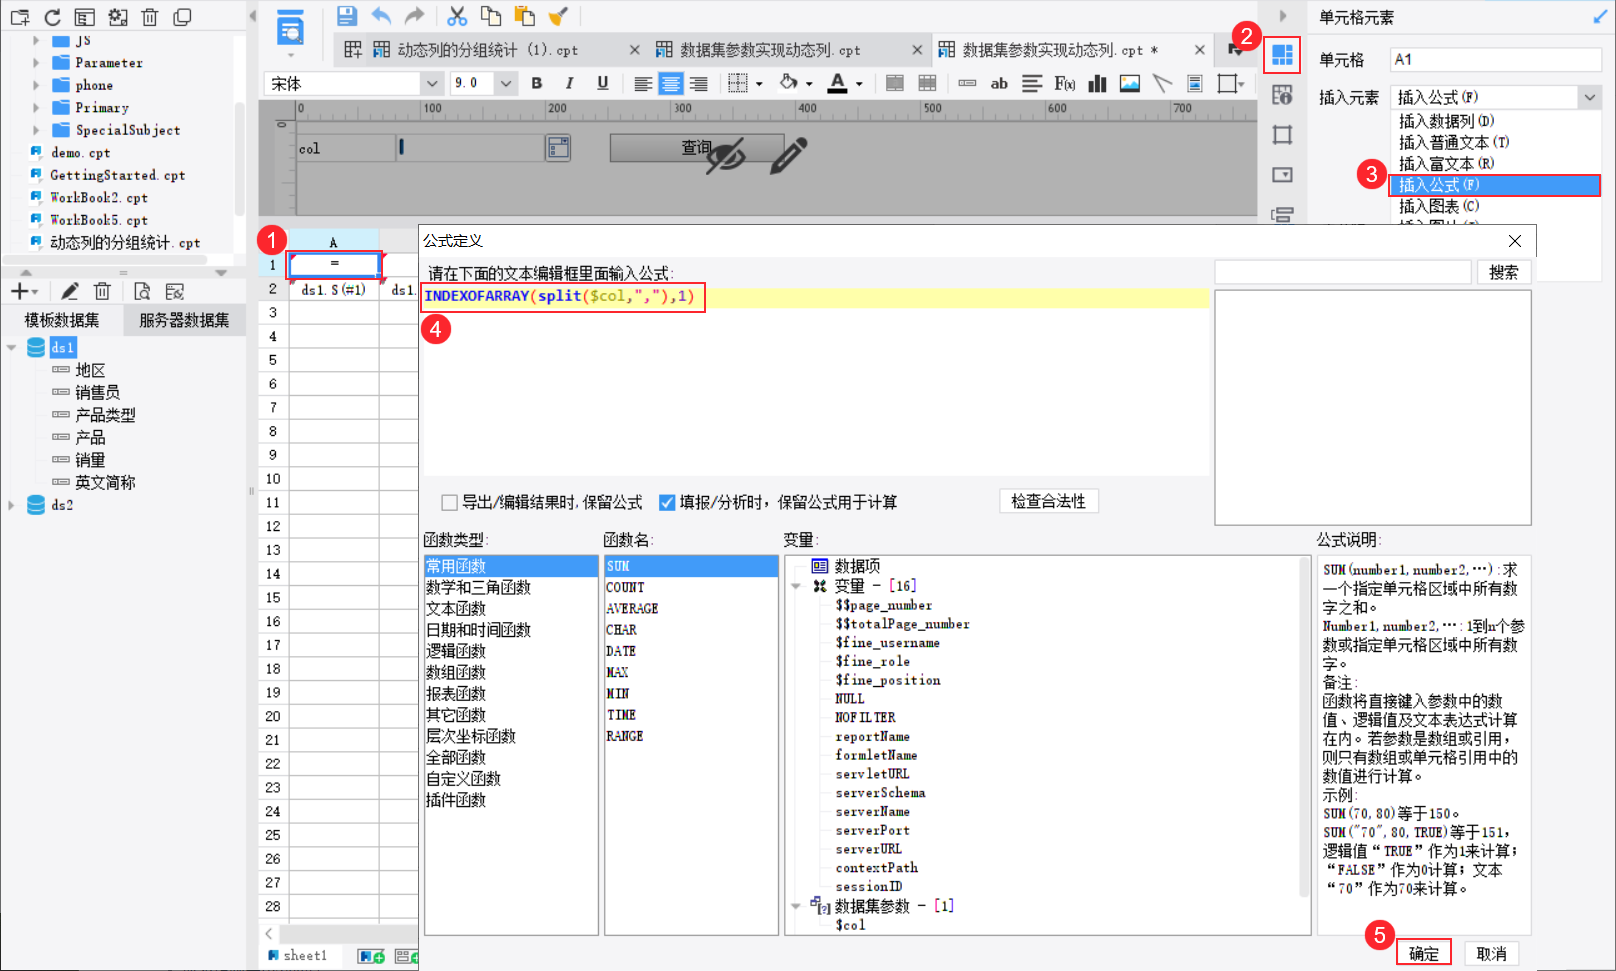Image resolution: width=1616 pixels, height=971 pixels.
Task: Open the blue cell element panel icon
Action: 1282,55
